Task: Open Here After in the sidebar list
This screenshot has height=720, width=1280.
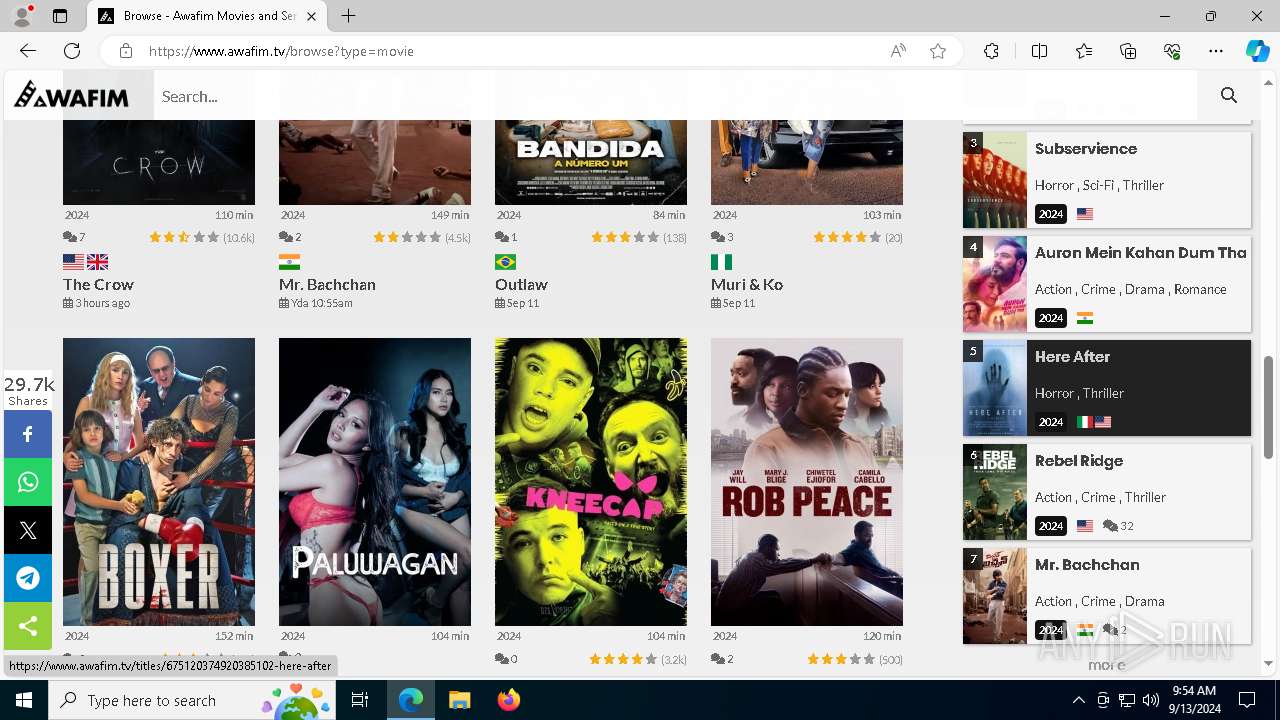Action: click(1072, 357)
